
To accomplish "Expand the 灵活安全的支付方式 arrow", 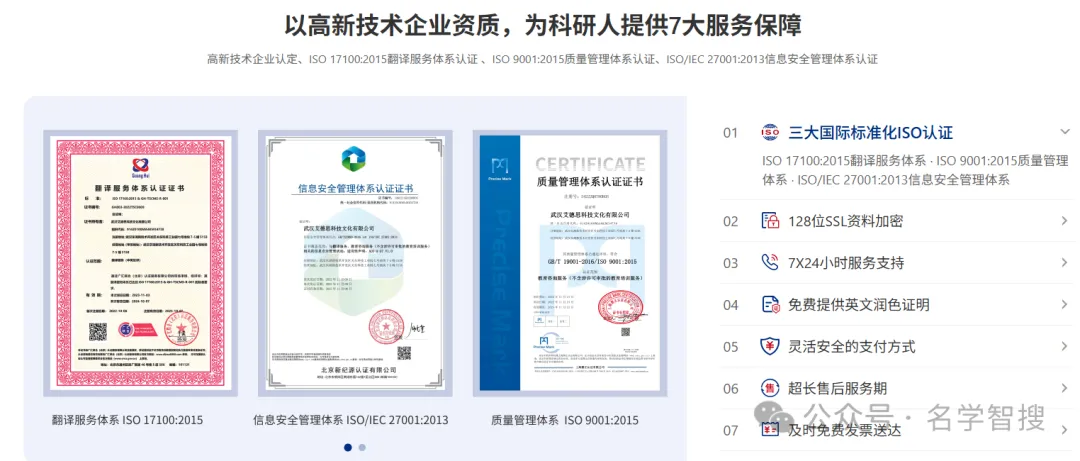I will click(x=1065, y=347).
